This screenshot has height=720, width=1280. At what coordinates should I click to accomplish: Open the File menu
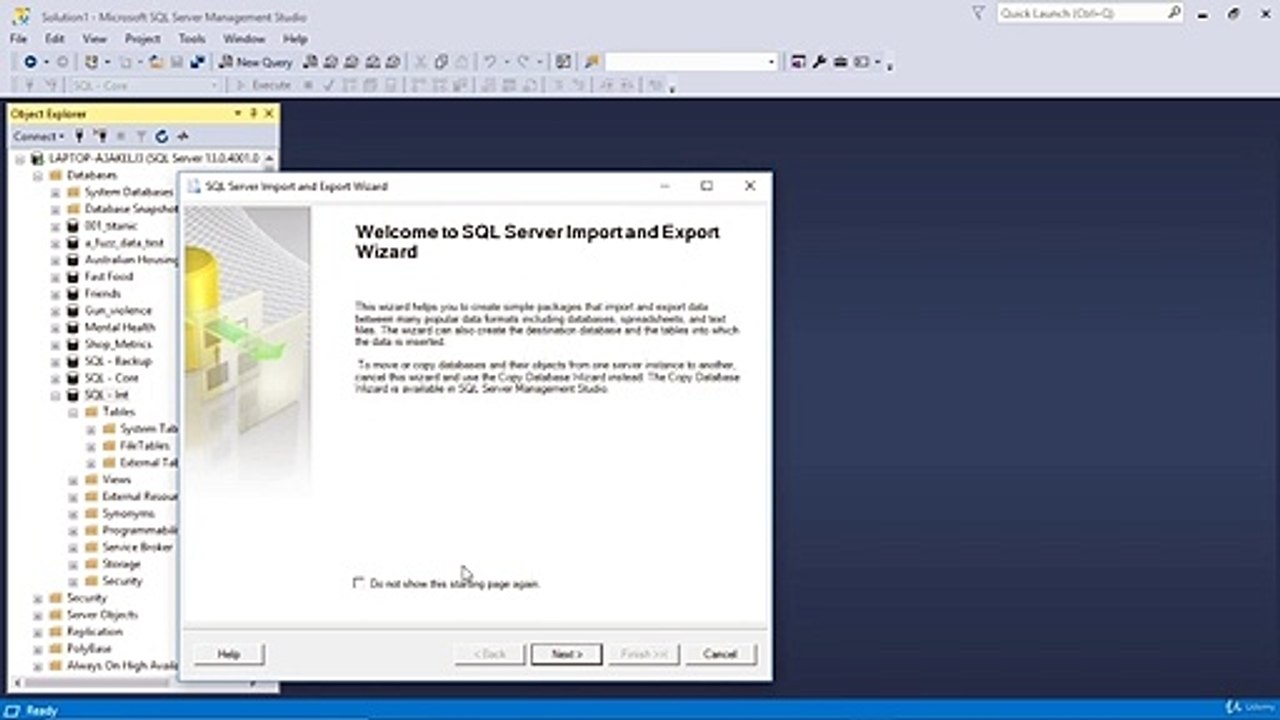(18, 39)
